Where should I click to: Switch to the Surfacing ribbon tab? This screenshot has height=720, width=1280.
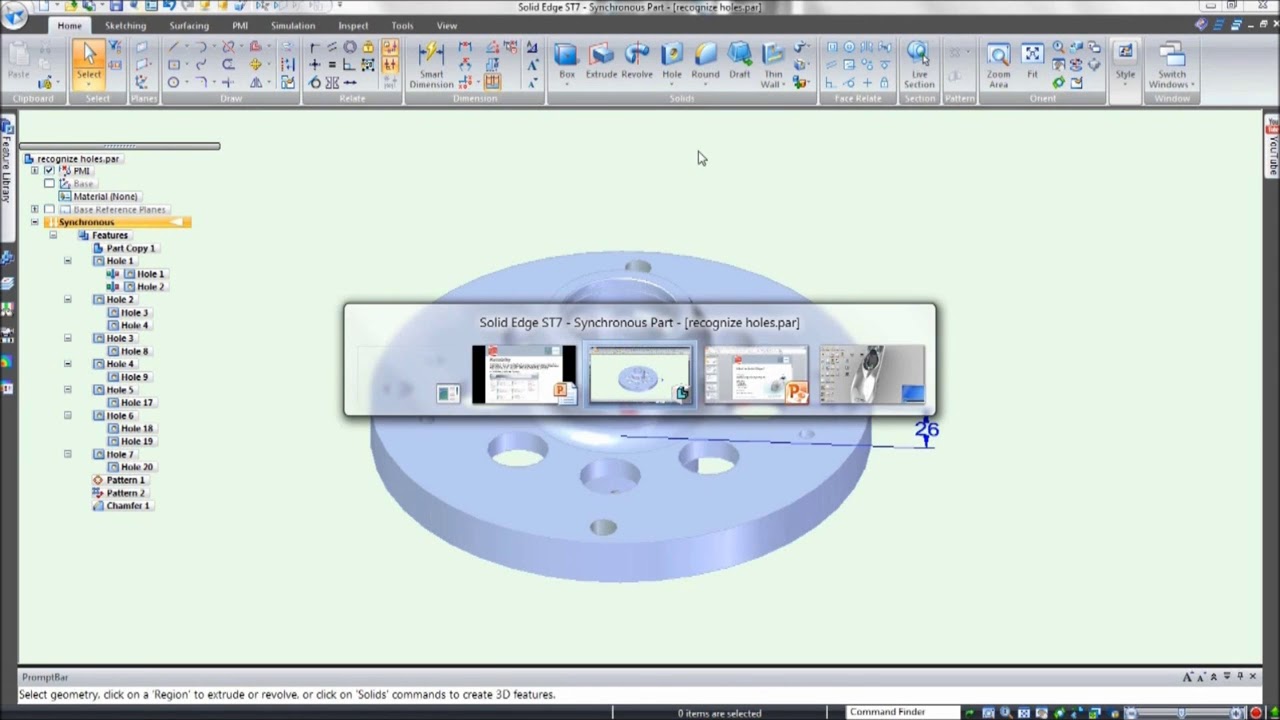pos(189,25)
